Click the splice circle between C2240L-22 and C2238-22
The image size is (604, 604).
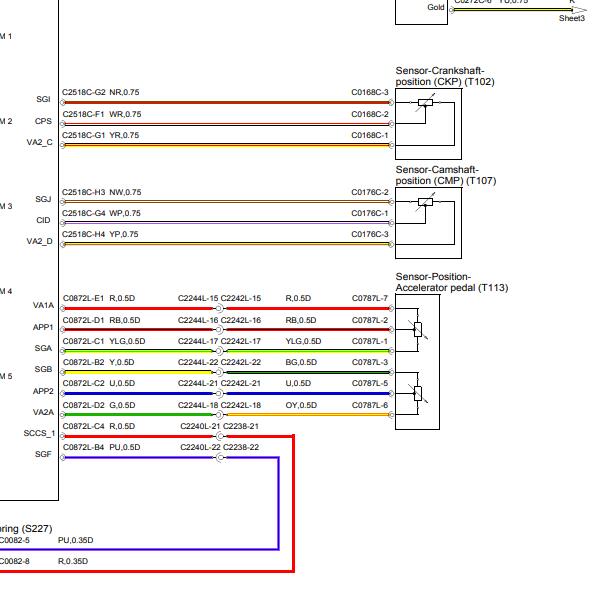pyautogui.click(x=220, y=458)
